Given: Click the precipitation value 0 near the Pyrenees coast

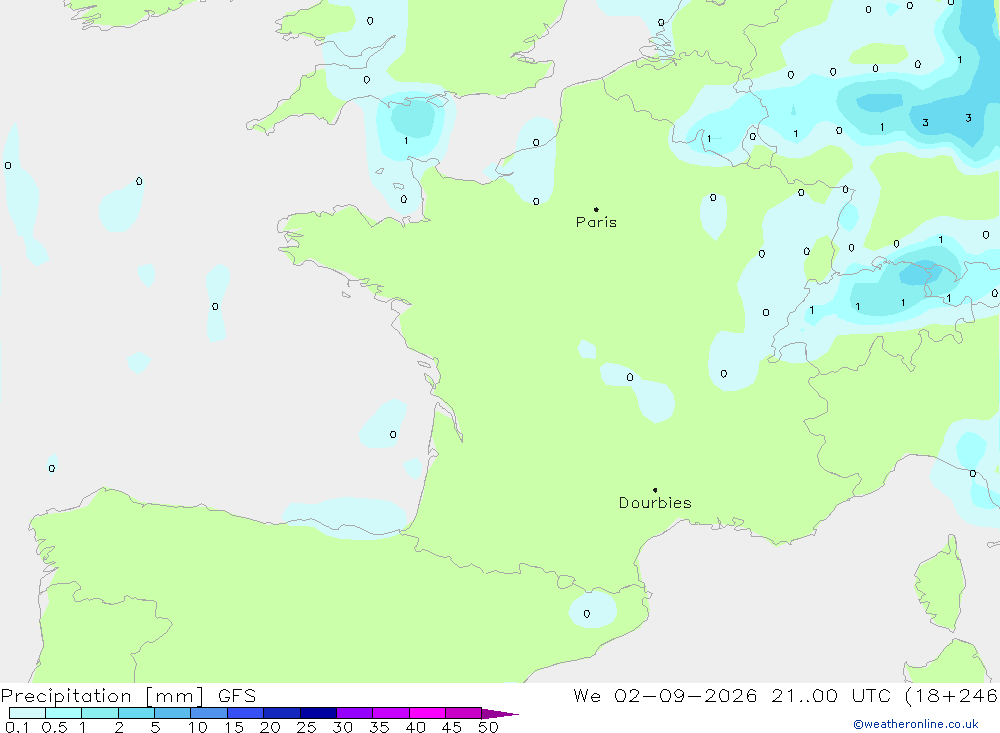Looking at the screenshot, I should (x=587, y=614).
